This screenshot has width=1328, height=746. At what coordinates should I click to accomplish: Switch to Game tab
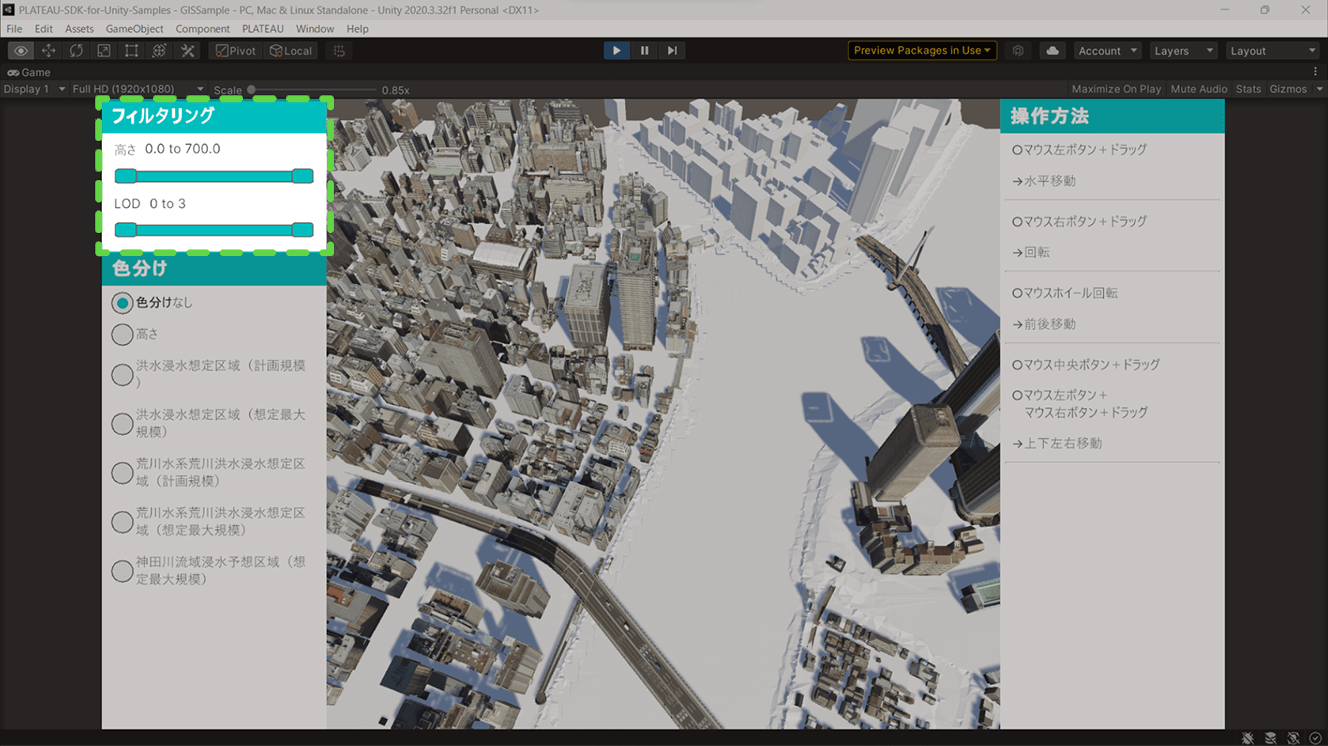29,72
